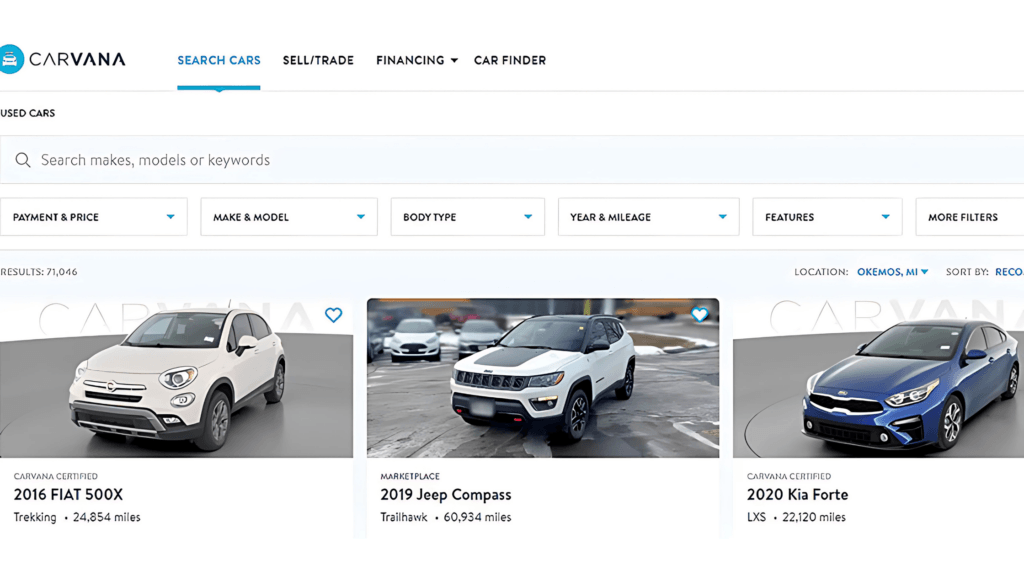Screen dimensions: 1024x576
Task: Open the Search Cars tab
Action: coord(219,60)
